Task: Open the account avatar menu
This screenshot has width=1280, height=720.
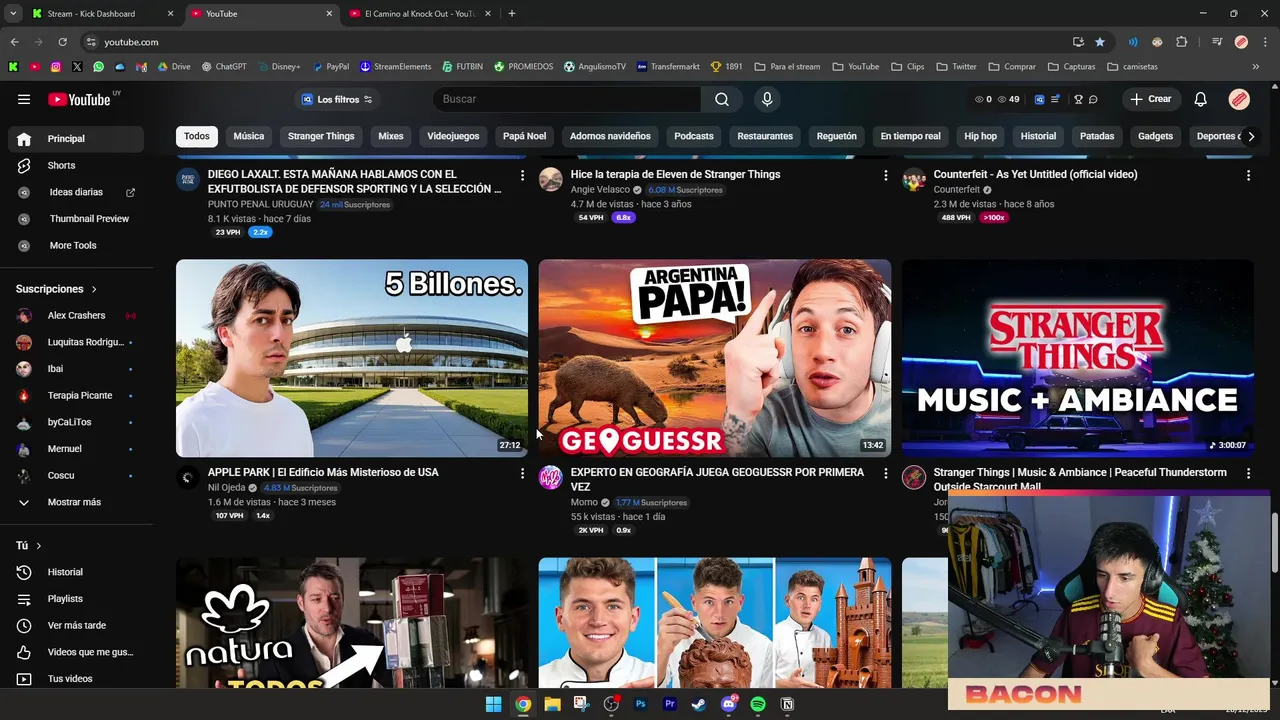Action: click(1239, 99)
